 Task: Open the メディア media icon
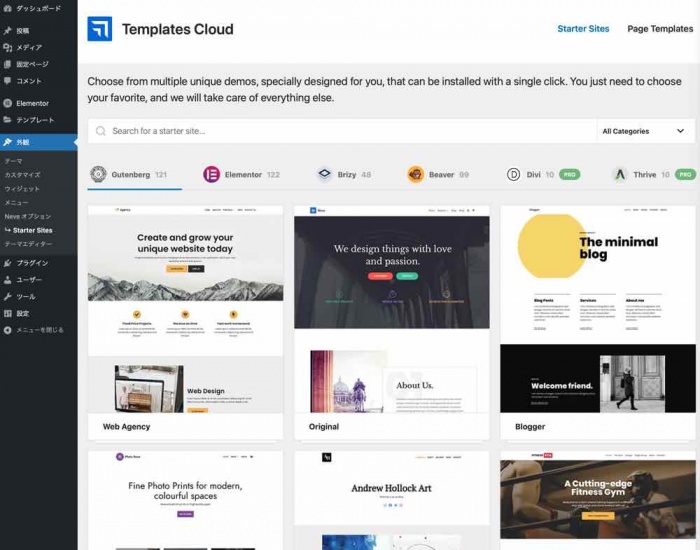point(7,47)
